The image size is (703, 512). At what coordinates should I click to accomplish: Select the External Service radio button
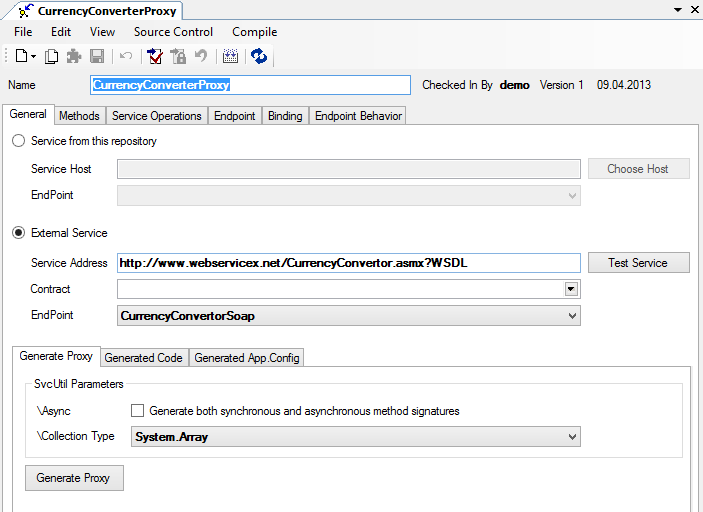tap(19, 233)
